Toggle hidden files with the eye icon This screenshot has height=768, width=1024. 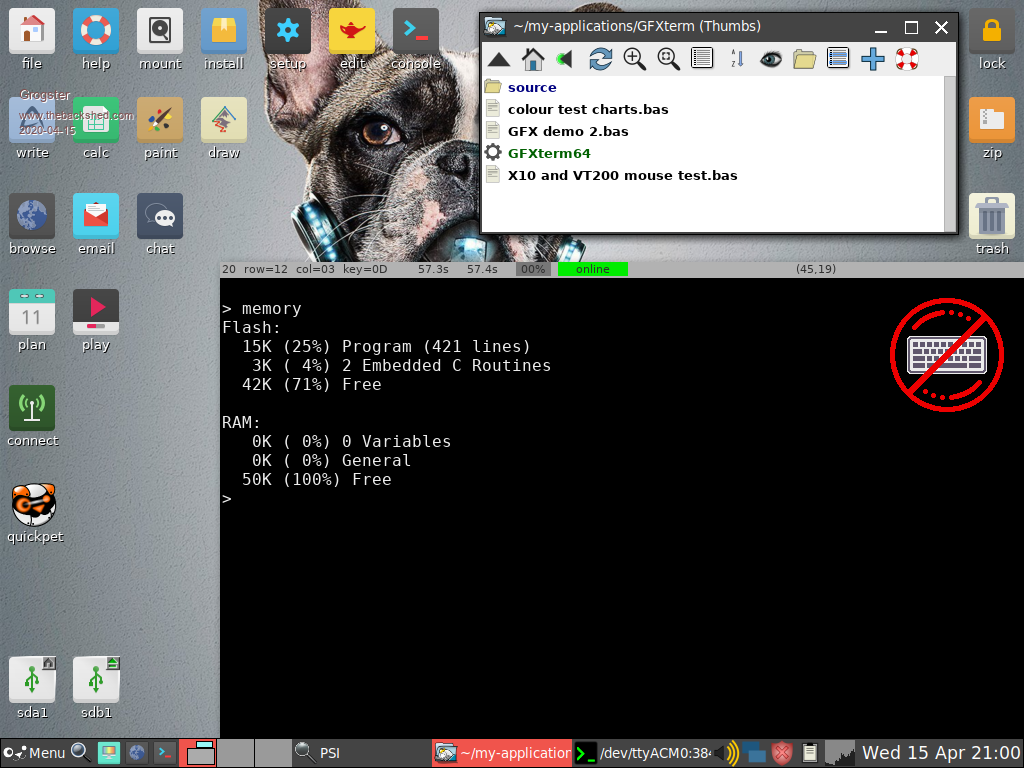770,59
